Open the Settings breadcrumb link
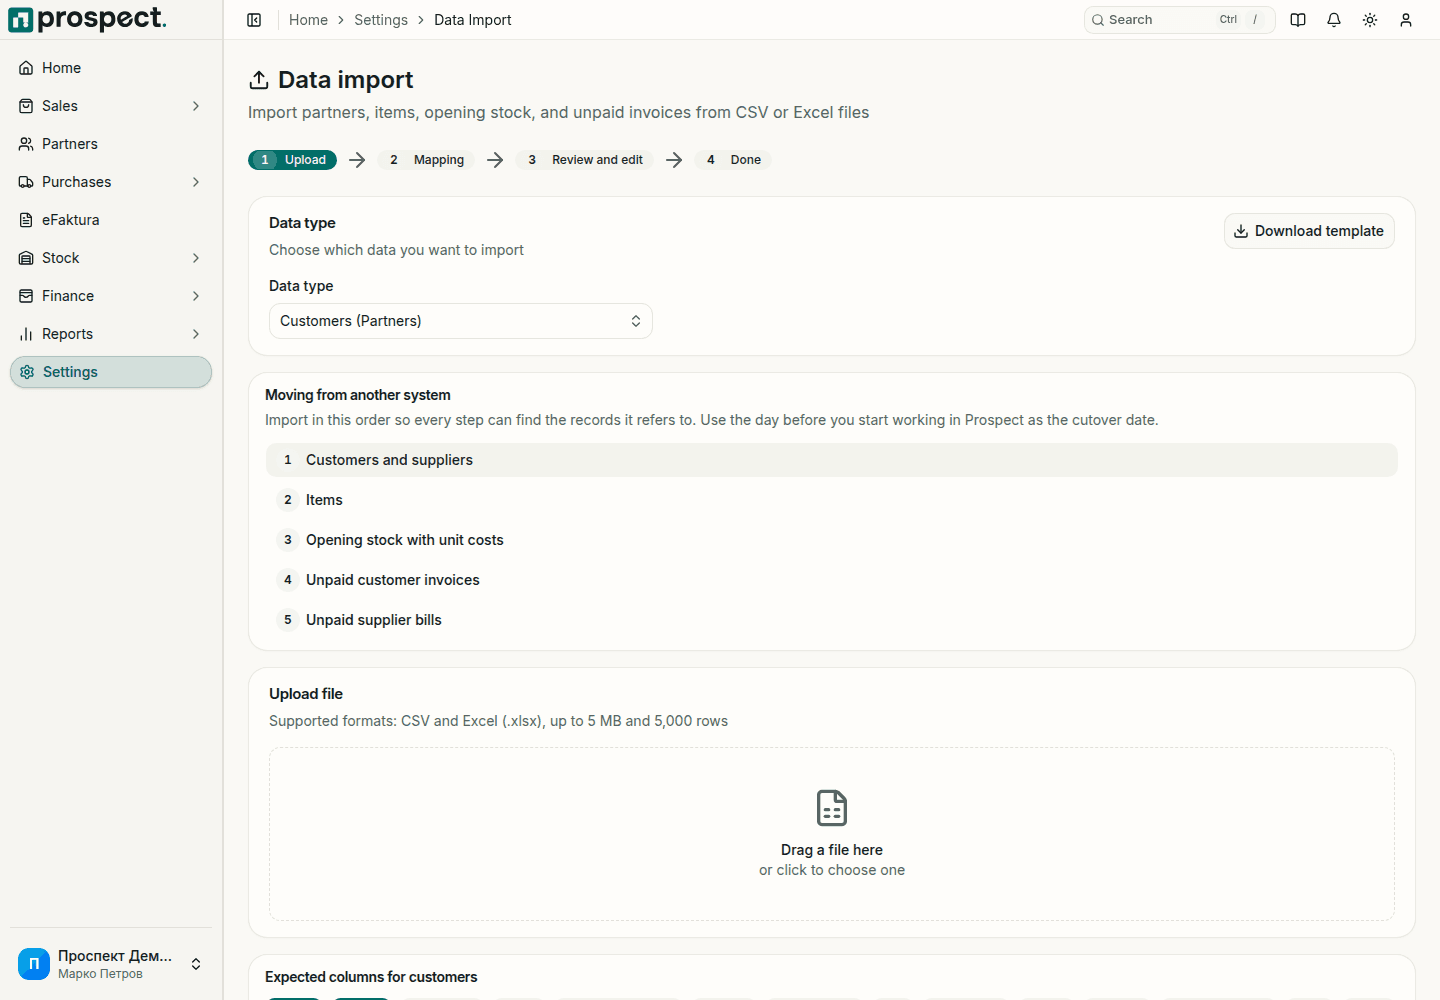The width and height of the screenshot is (1440, 1000). pyautogui.click(x=381, y=20)
